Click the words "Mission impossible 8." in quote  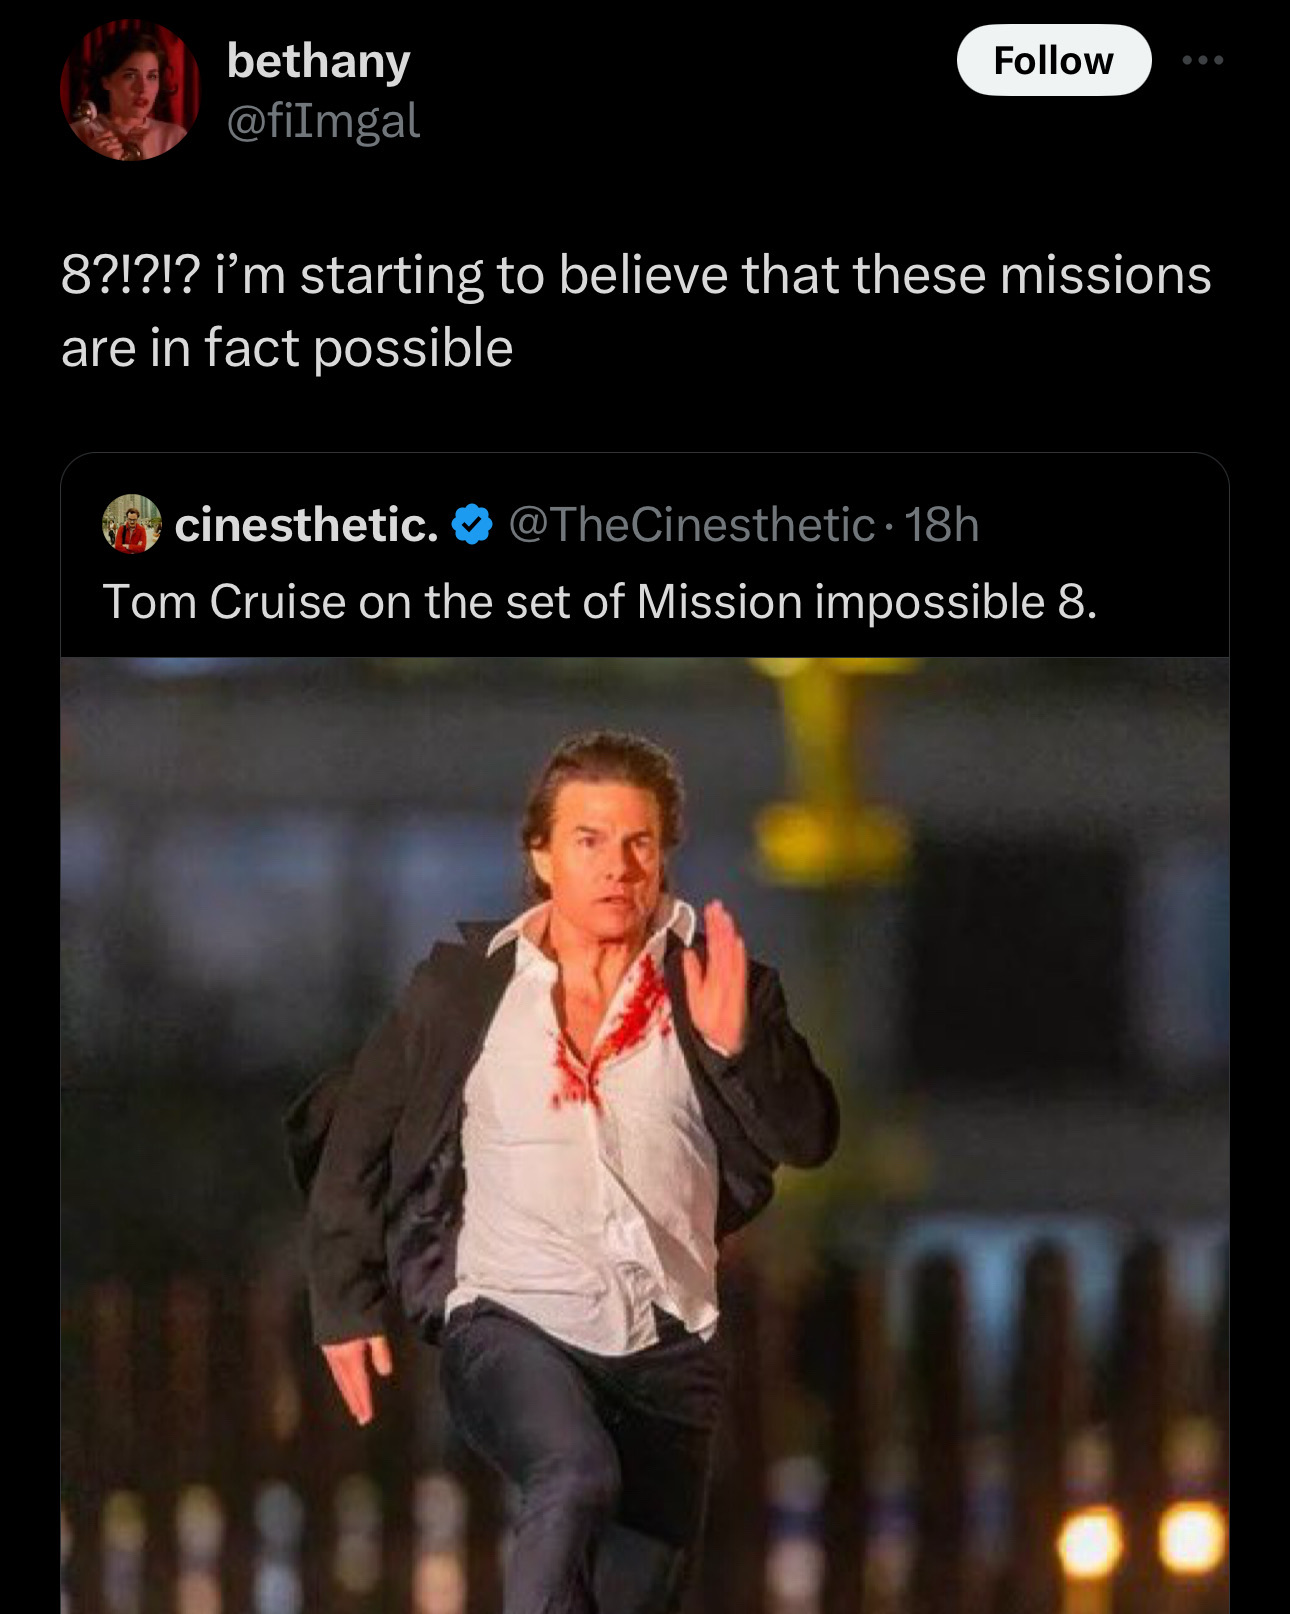tap(866, 602)
